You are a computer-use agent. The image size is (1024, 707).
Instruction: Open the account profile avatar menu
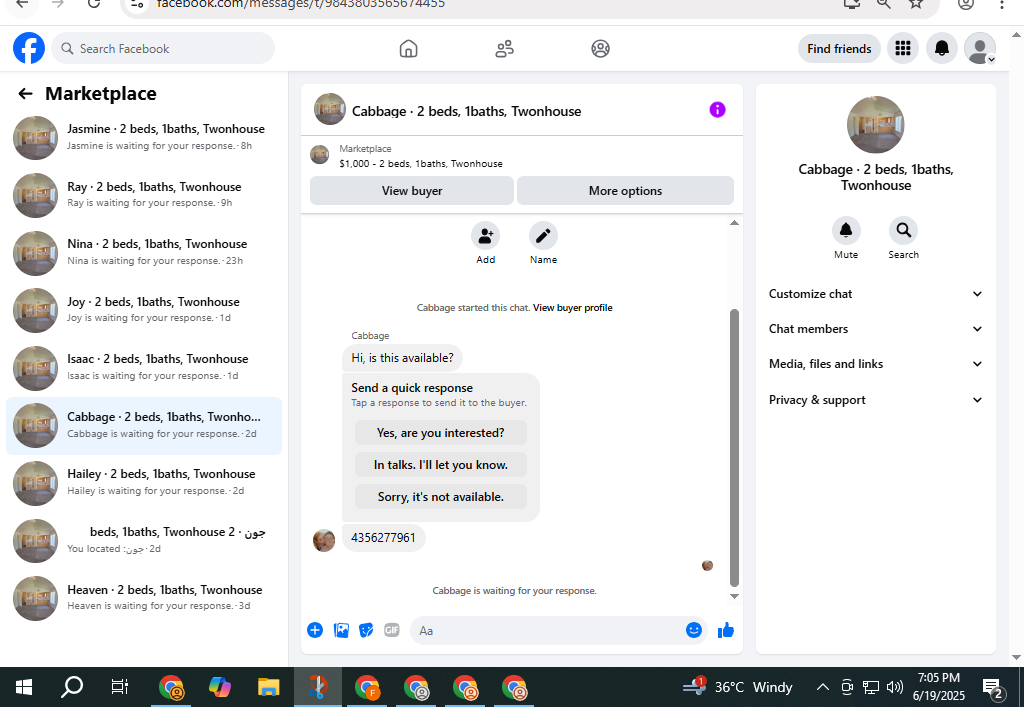[980, 48]
